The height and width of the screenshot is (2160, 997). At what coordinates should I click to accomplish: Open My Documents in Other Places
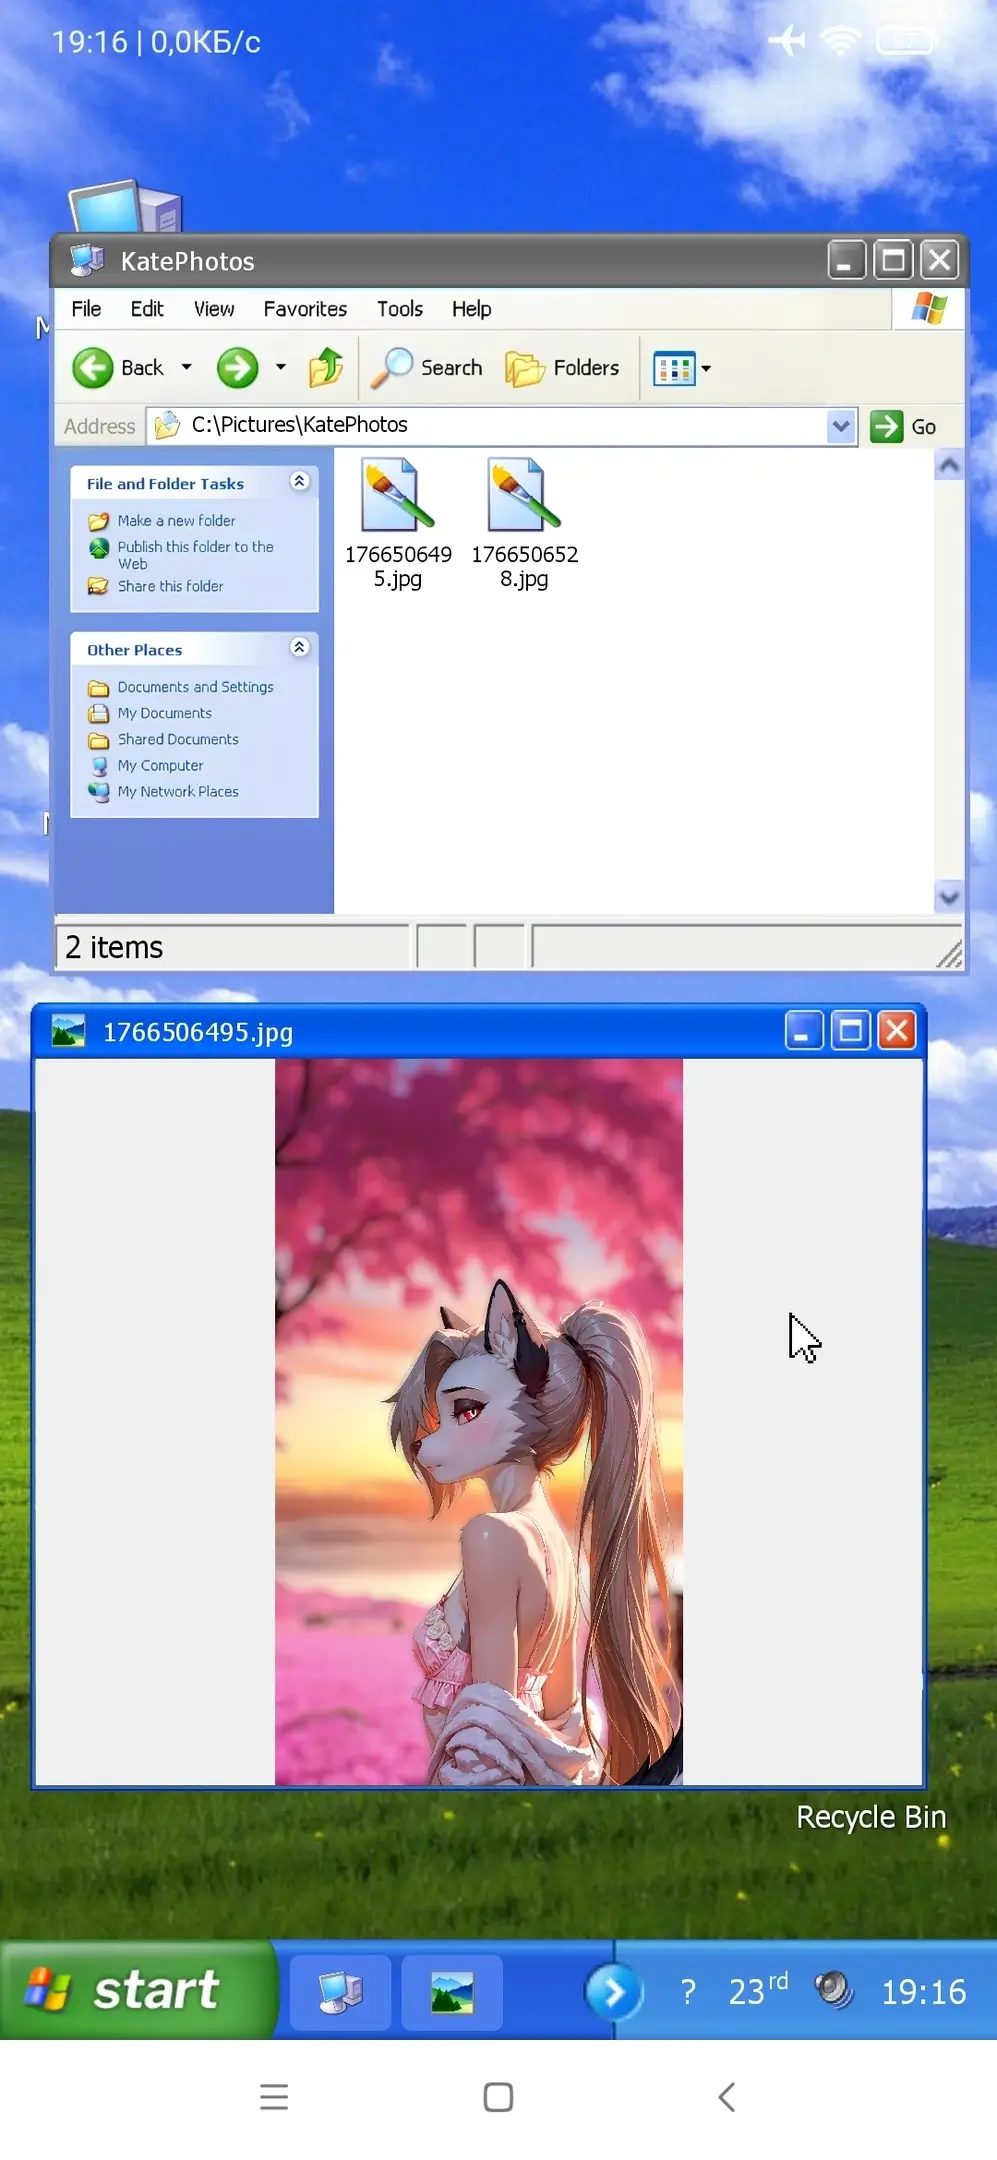pos(164,713)
